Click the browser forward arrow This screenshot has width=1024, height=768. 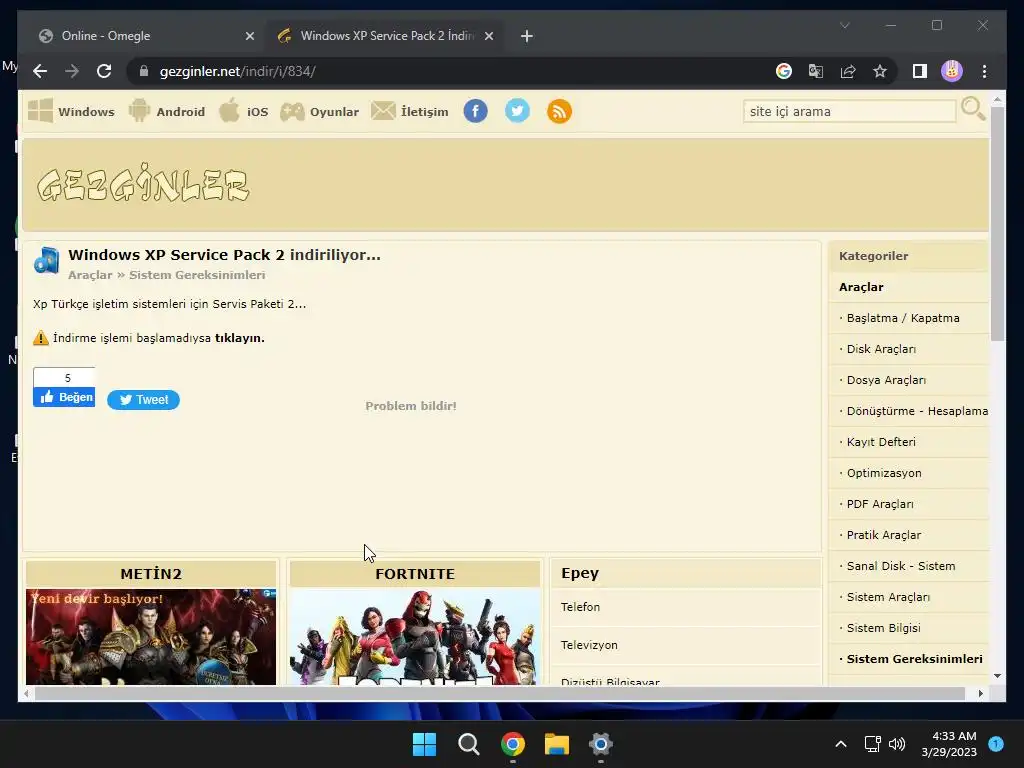click(72, 71)
